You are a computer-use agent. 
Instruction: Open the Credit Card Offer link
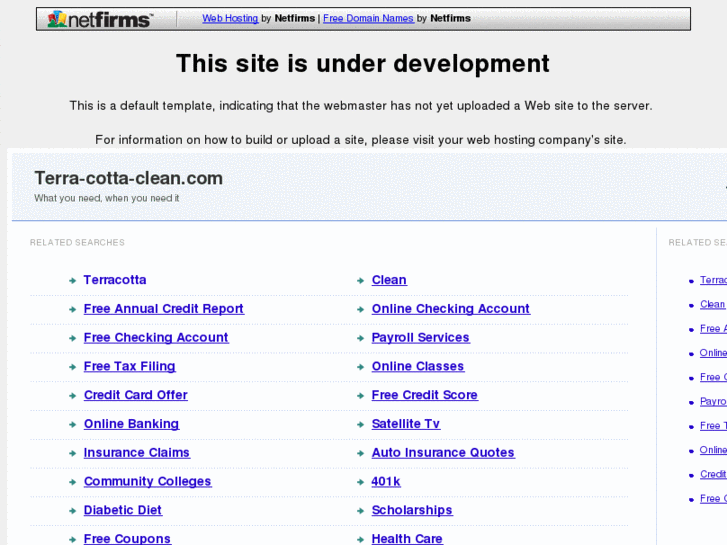point(135,395)
